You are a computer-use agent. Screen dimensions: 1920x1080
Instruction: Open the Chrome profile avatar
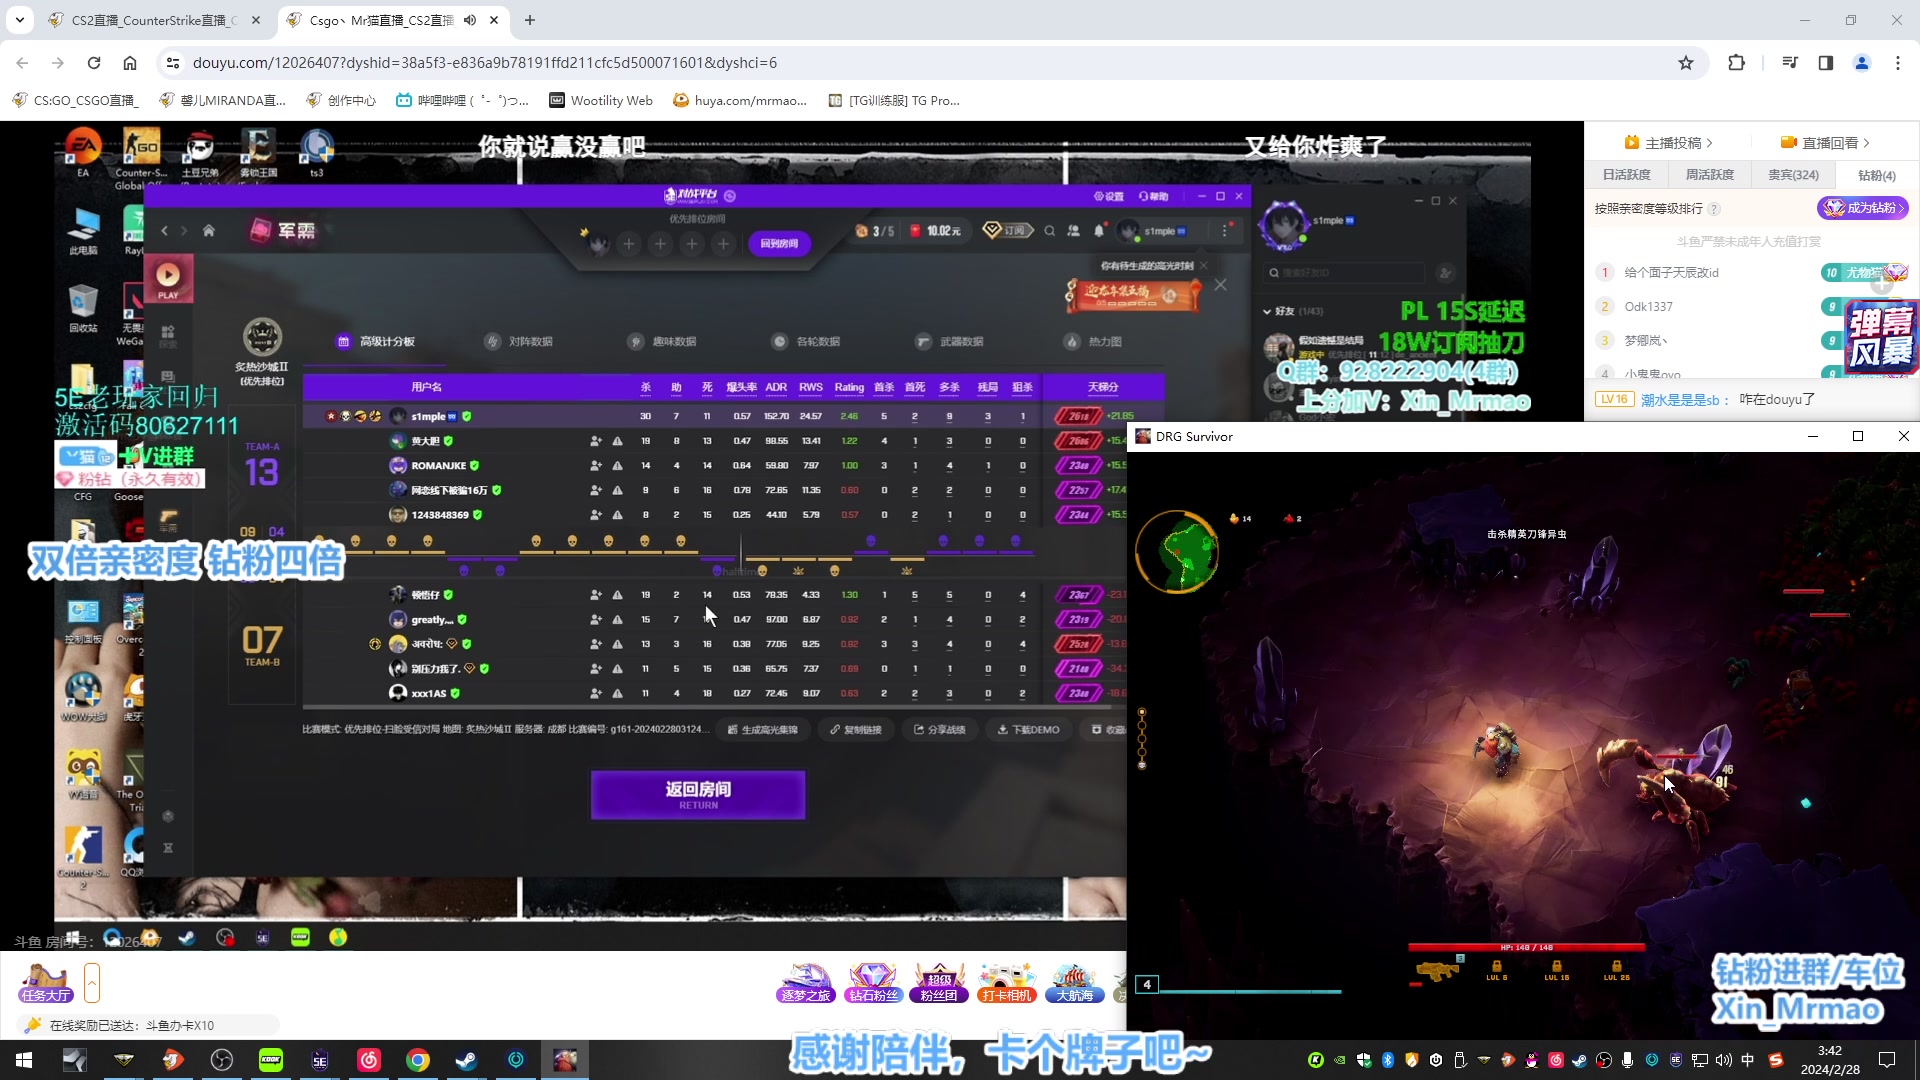tap(1862, 63)
